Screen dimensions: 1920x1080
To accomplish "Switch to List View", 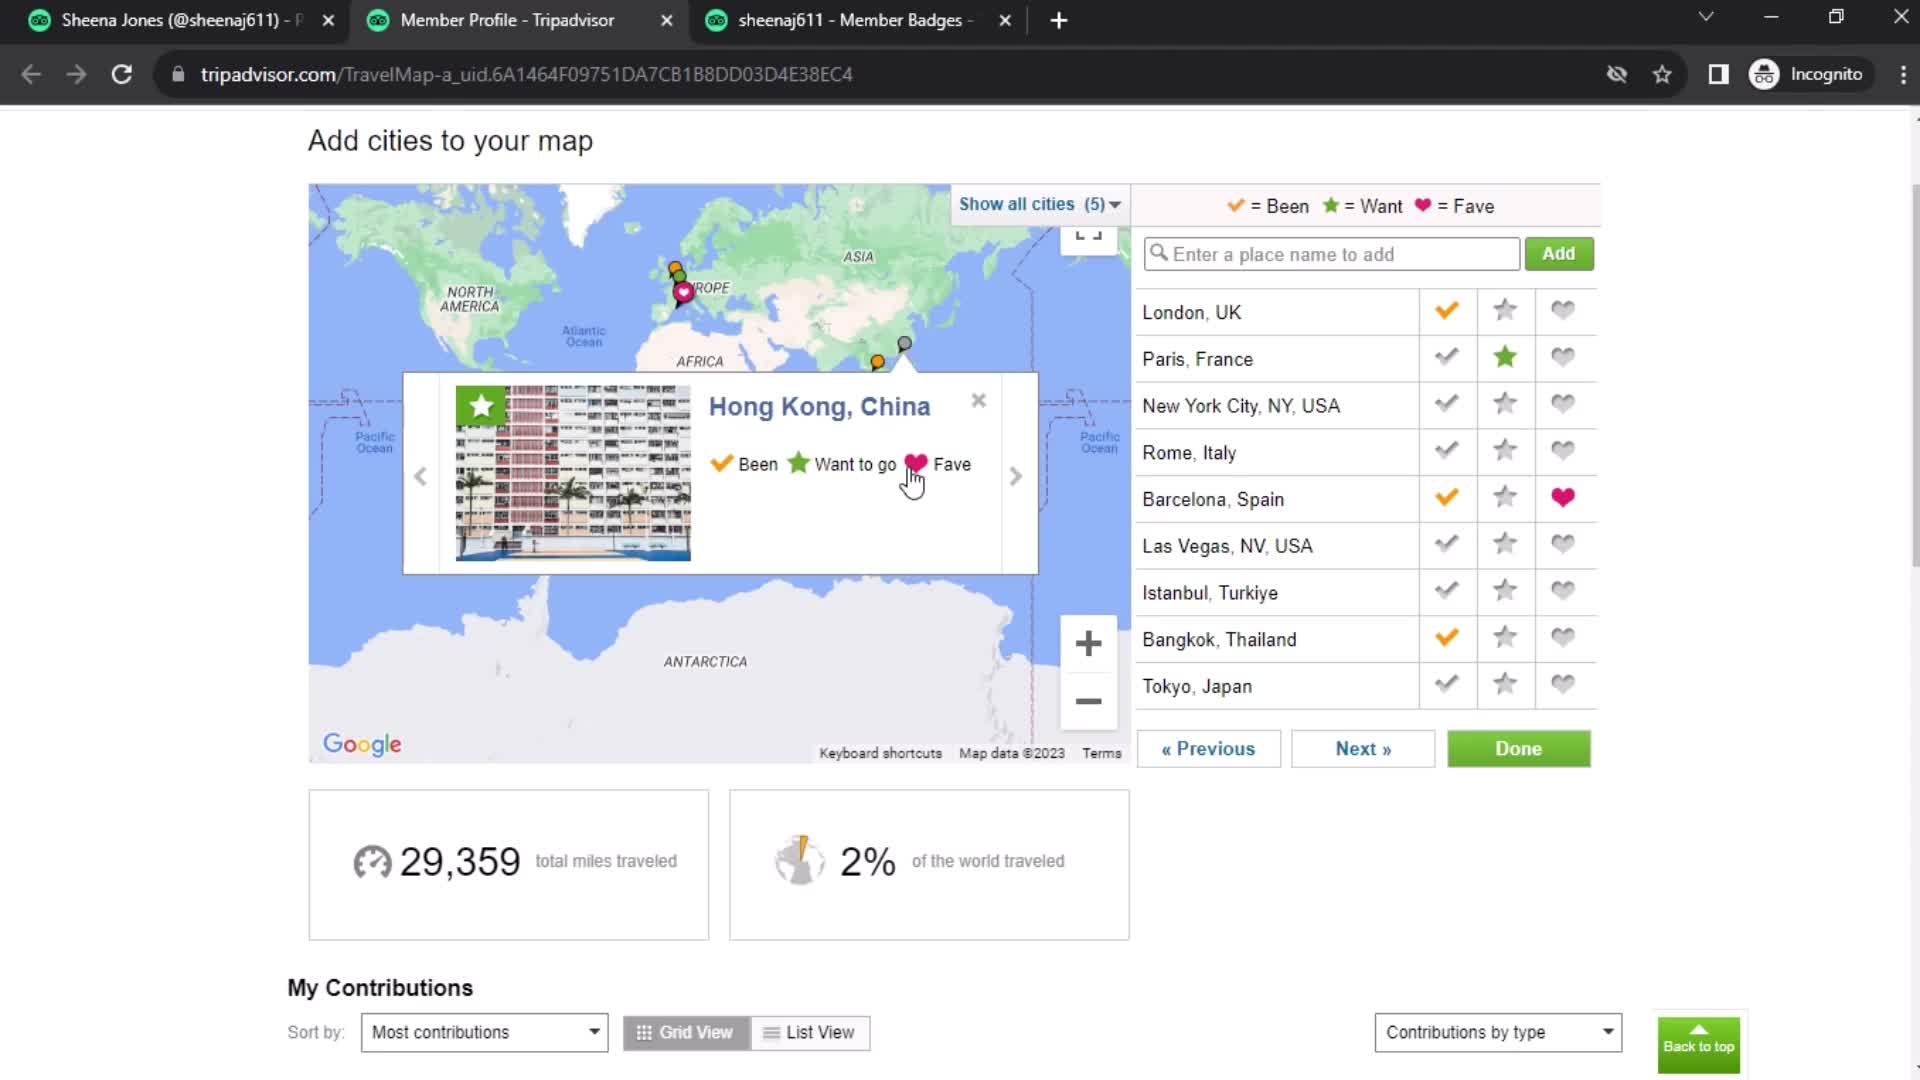I will click(x=807, y=1031).
